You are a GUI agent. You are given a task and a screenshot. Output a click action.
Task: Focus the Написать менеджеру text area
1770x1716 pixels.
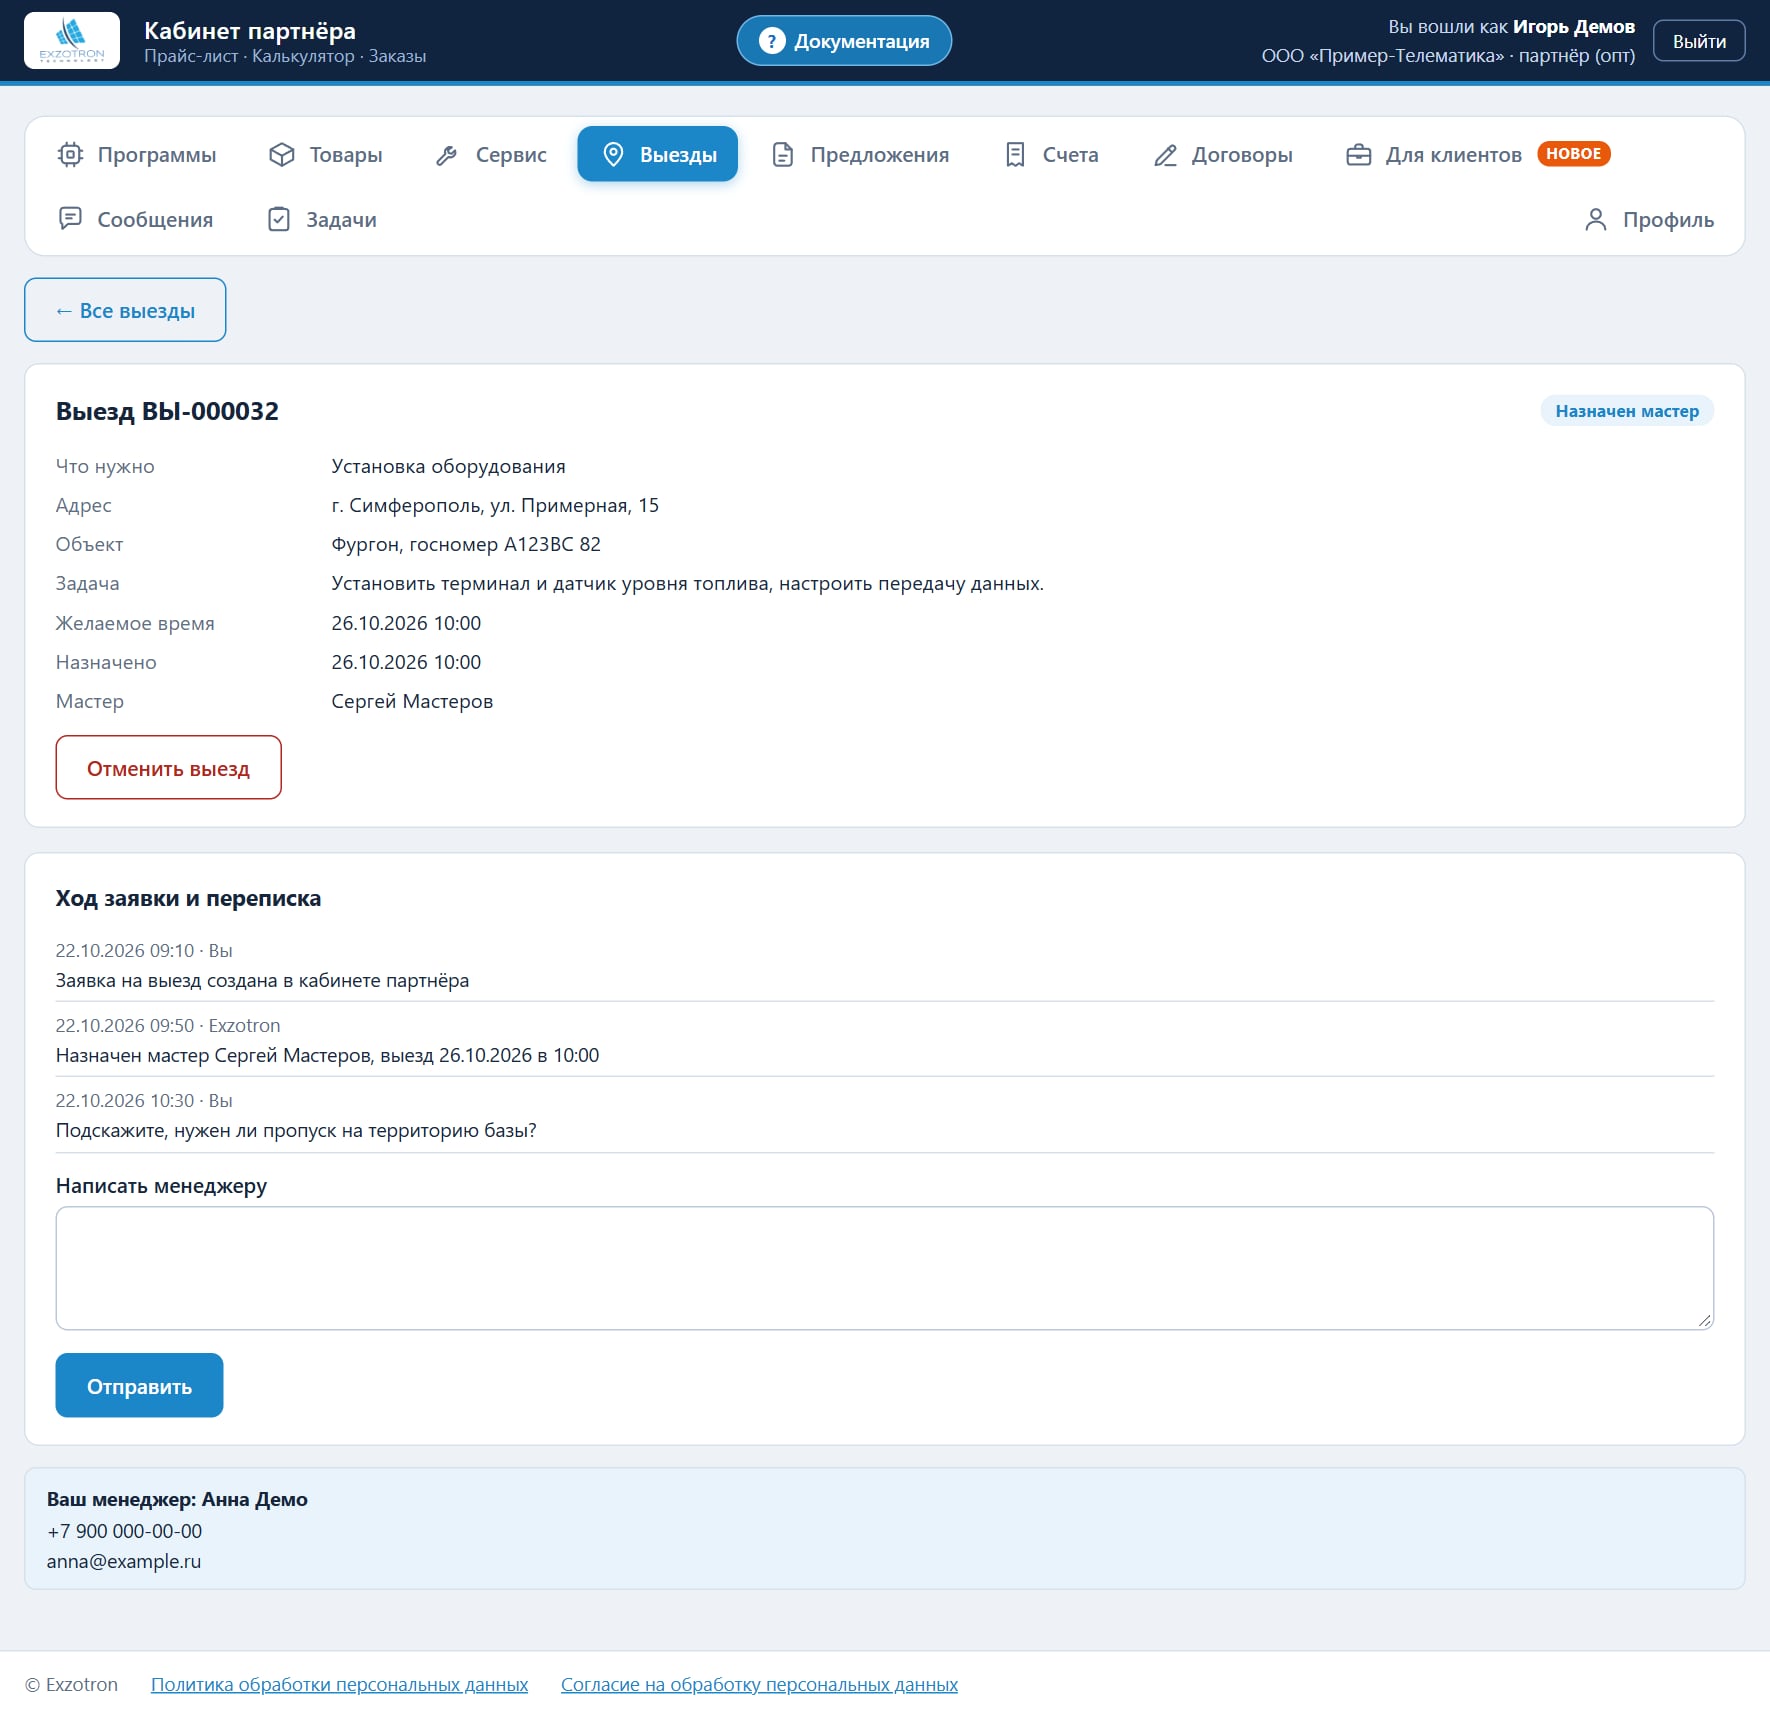pyautogui.click(x=885, y=1268)
